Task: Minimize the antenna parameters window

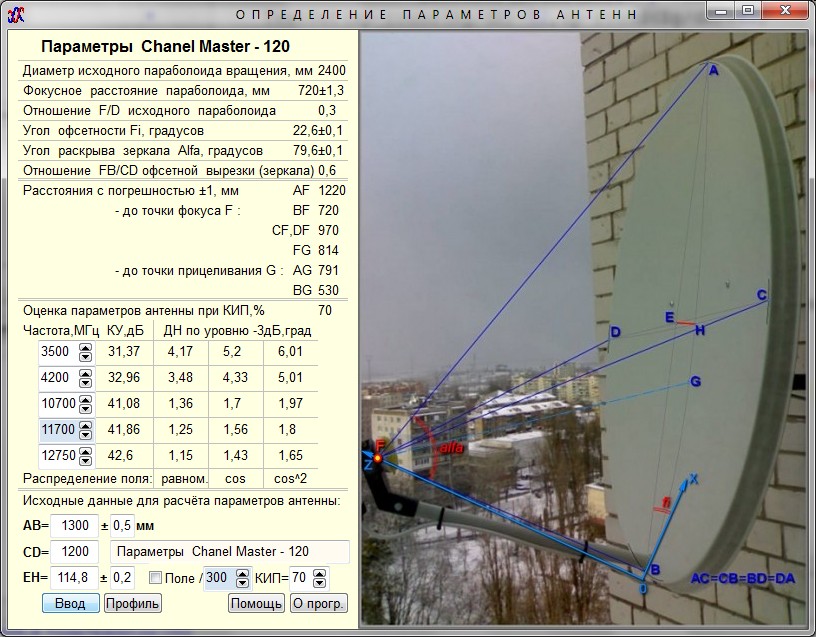Action: 721,10
